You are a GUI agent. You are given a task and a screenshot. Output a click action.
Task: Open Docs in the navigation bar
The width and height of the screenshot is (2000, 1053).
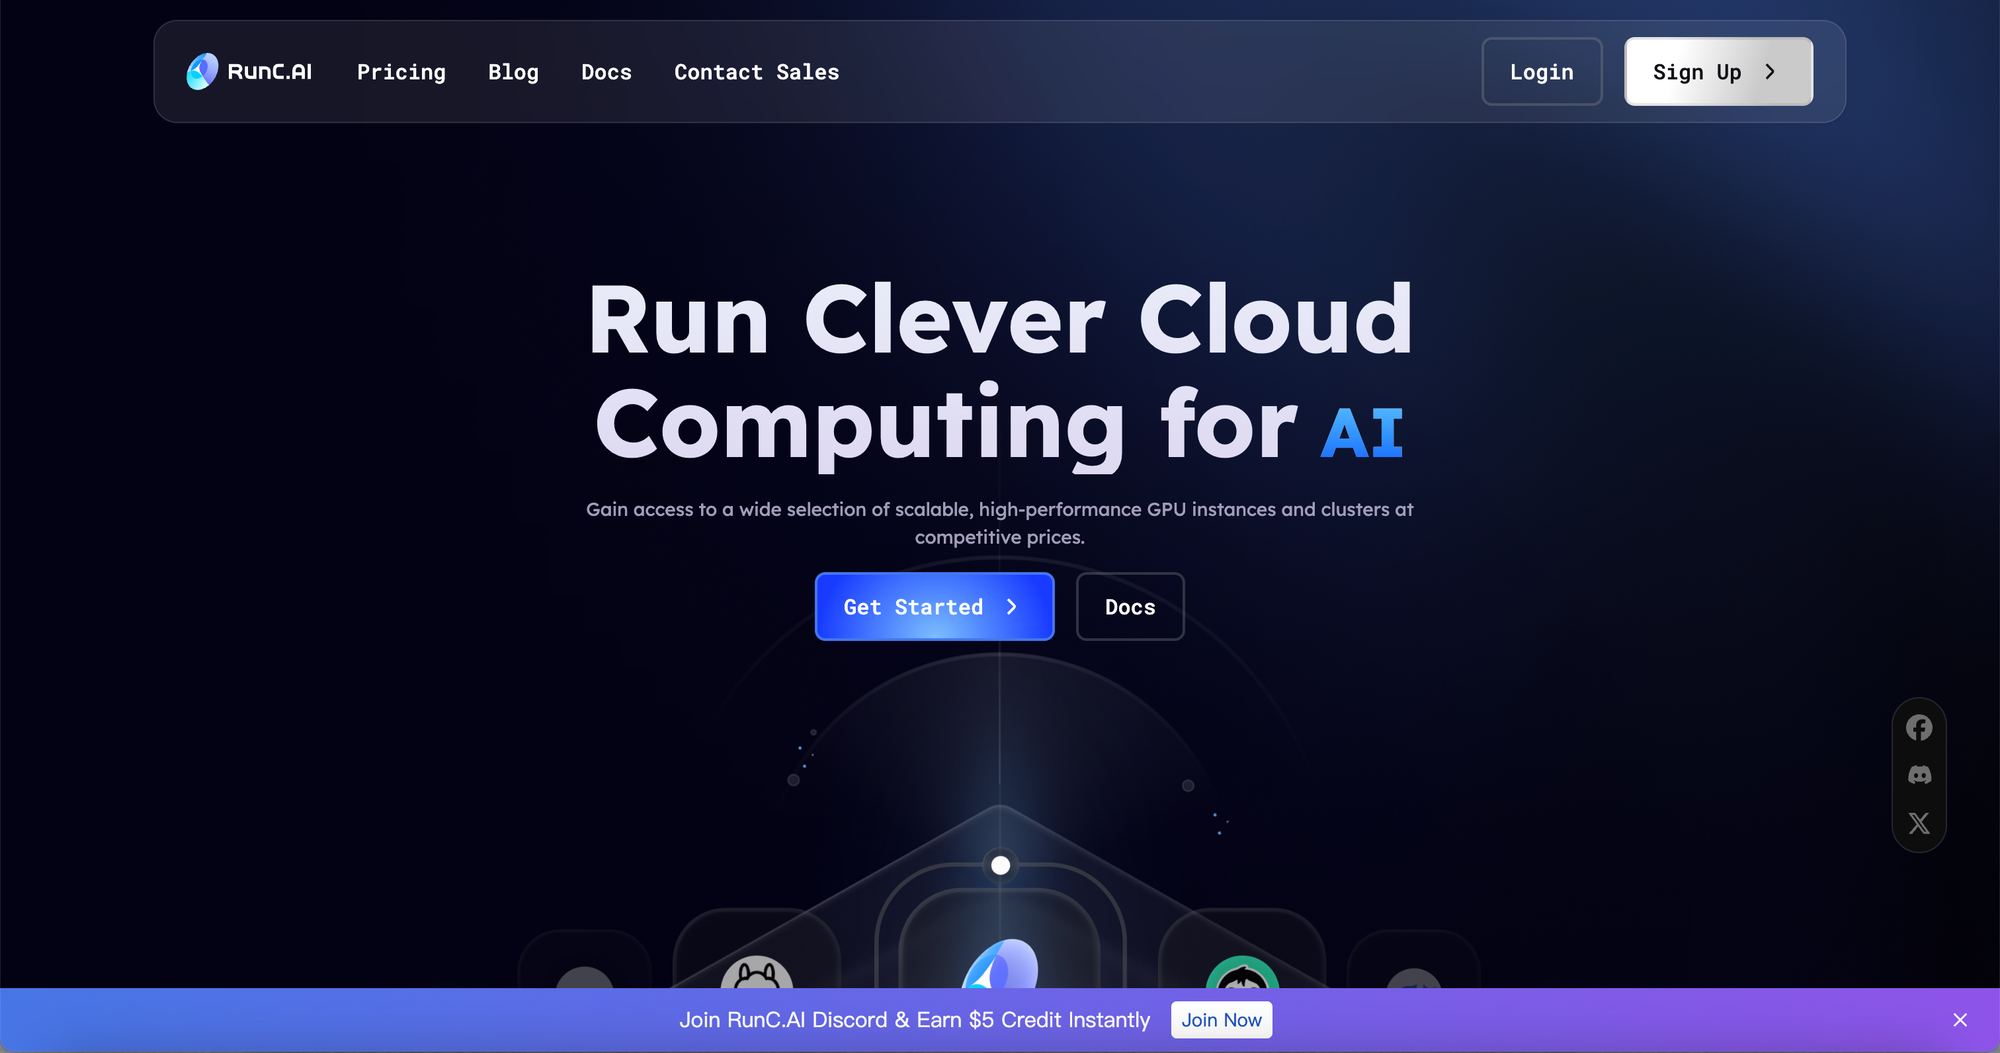[606, 72]
